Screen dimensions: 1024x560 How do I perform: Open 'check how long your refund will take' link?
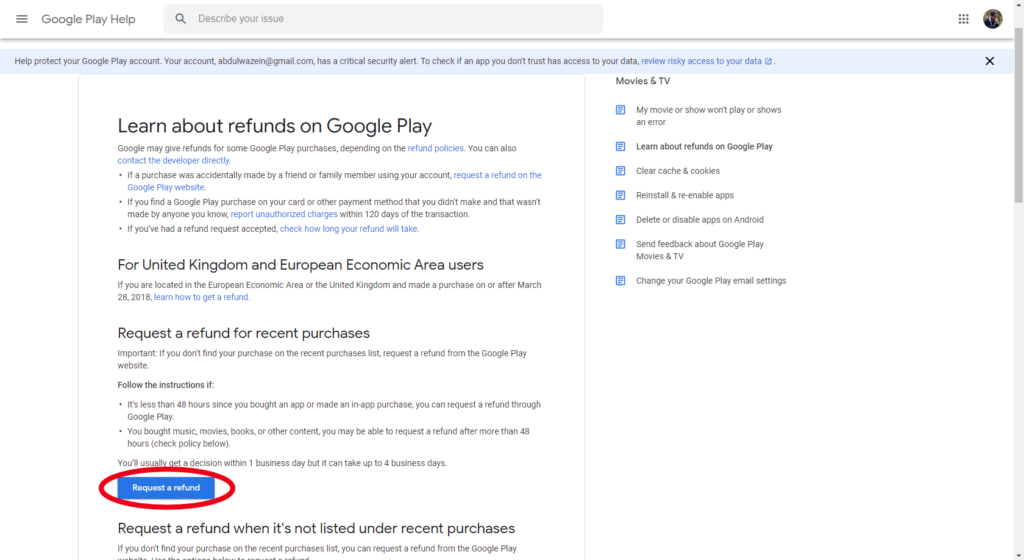(349, 229)
